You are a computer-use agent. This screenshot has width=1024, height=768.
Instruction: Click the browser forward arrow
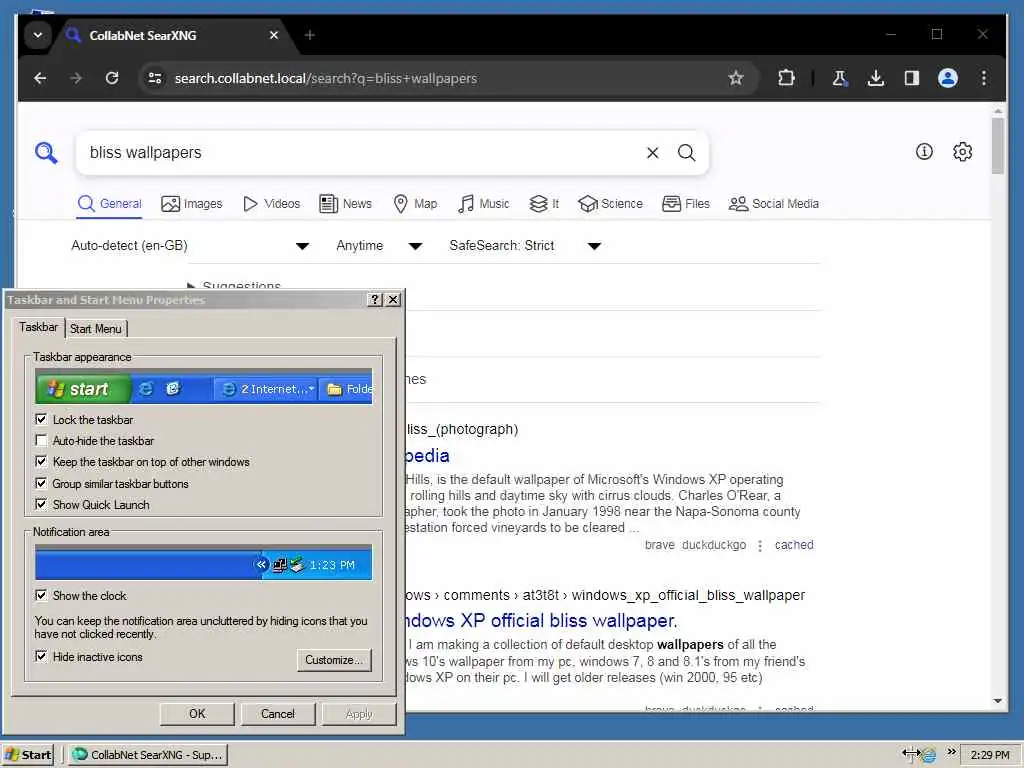[x=76, y=78]
